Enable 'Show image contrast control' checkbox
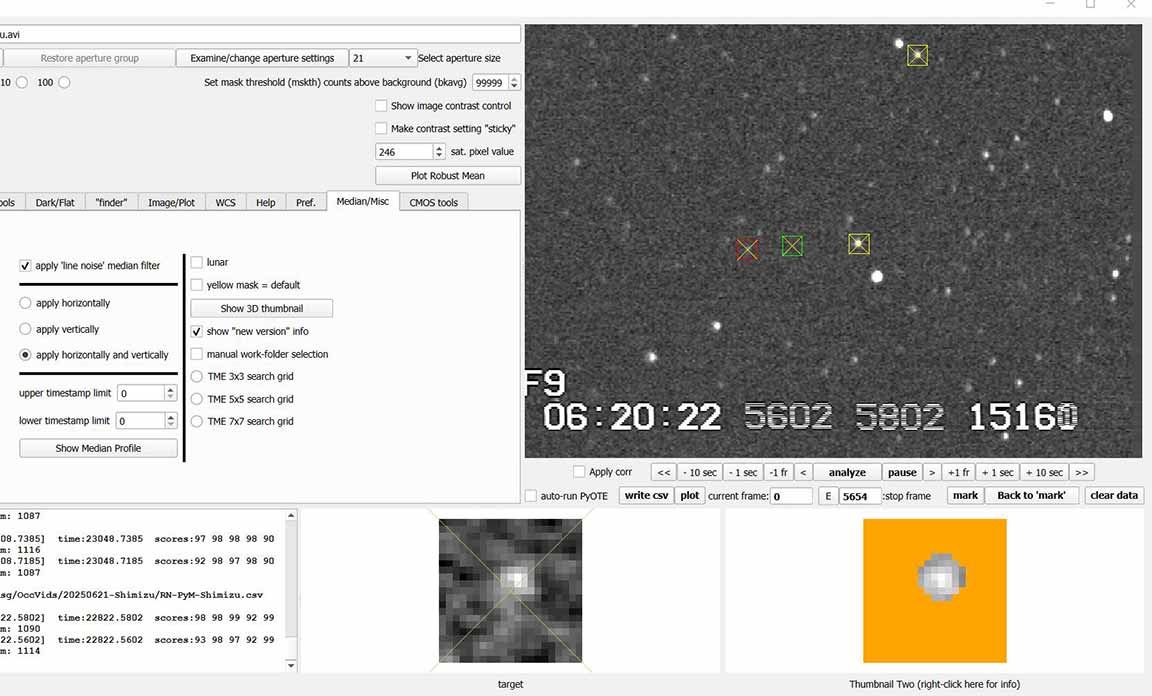 pos(381,106)
